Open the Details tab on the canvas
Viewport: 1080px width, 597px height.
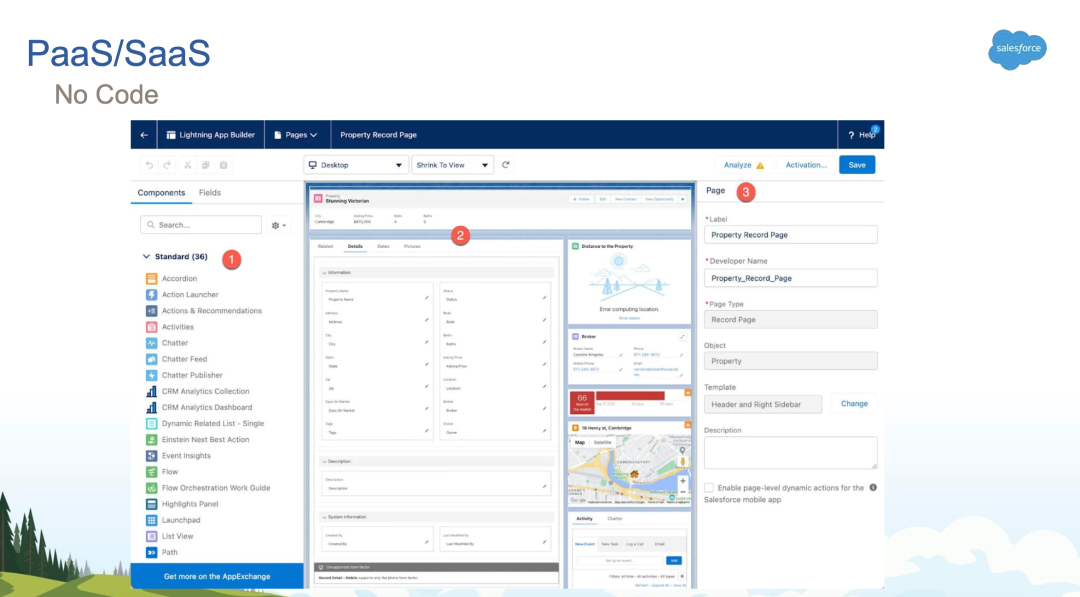355,247
